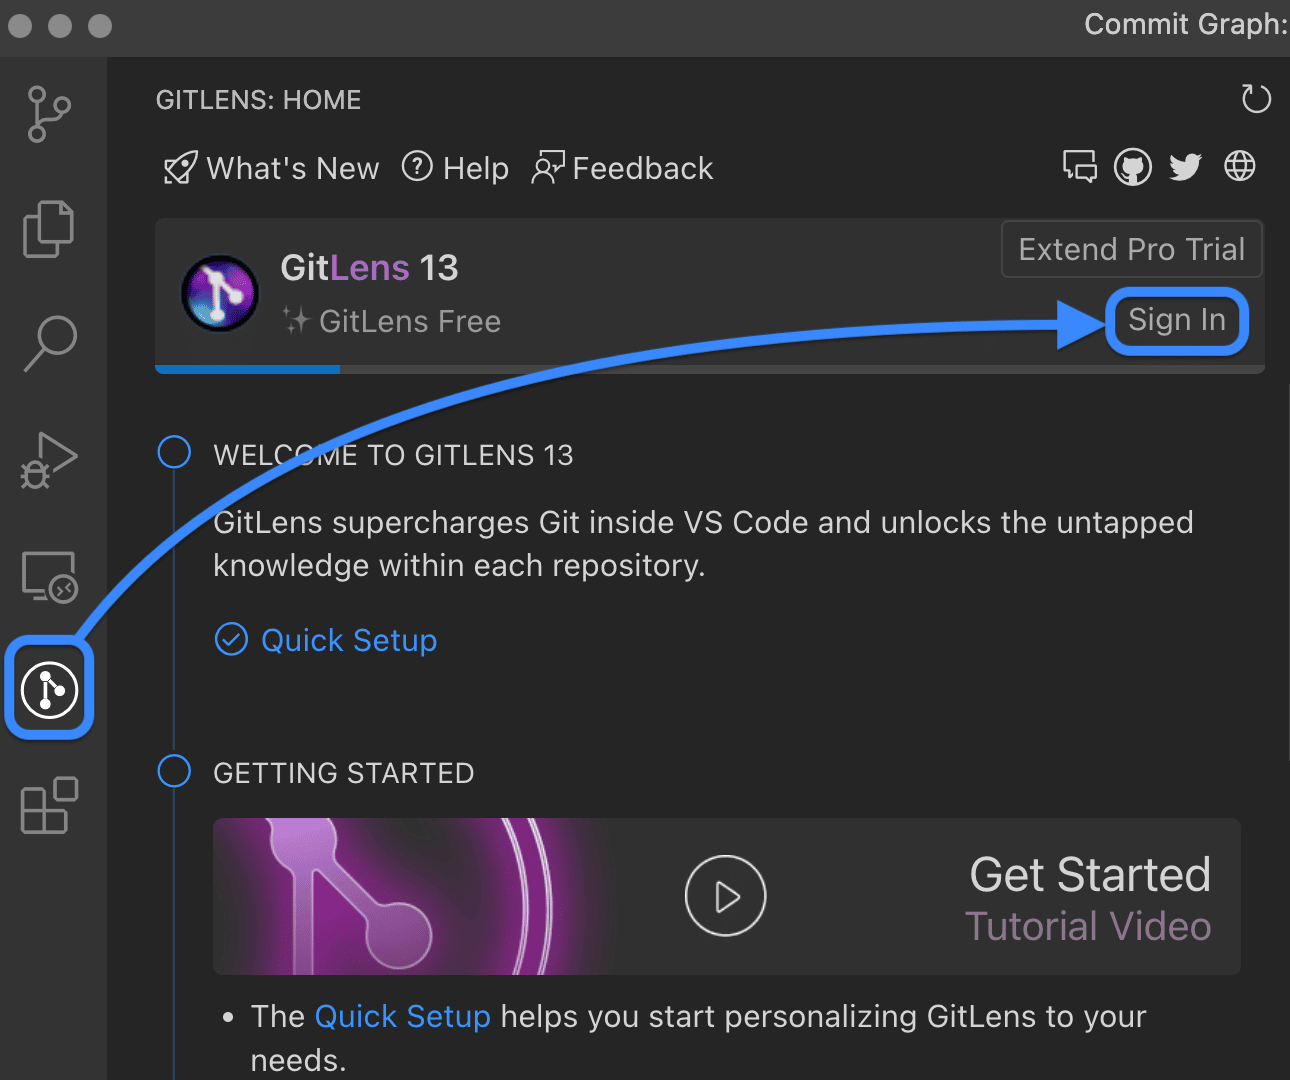Screen dimensions: 1290x1080
Task: Open the Source Control view in the activity bar
Action: tap(49, 113)
